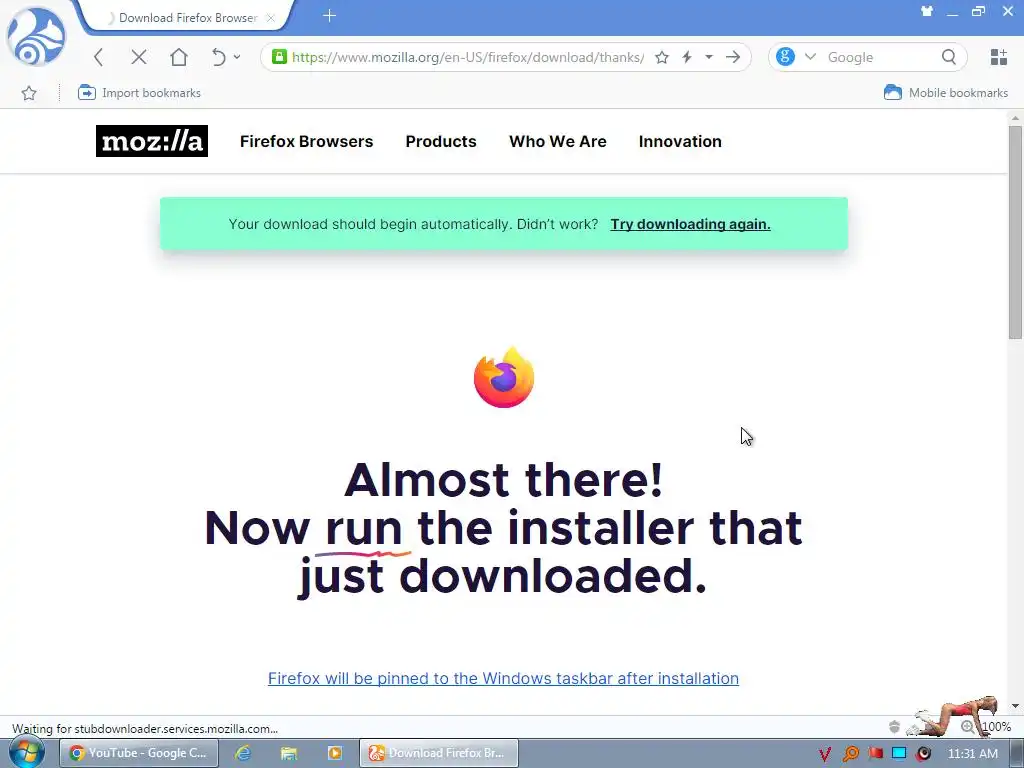Open the Products menu

tap(441, 142)
